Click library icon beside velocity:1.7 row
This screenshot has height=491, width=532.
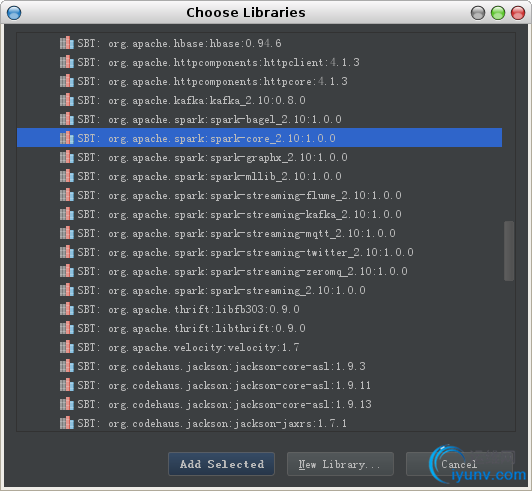(66, 347)
